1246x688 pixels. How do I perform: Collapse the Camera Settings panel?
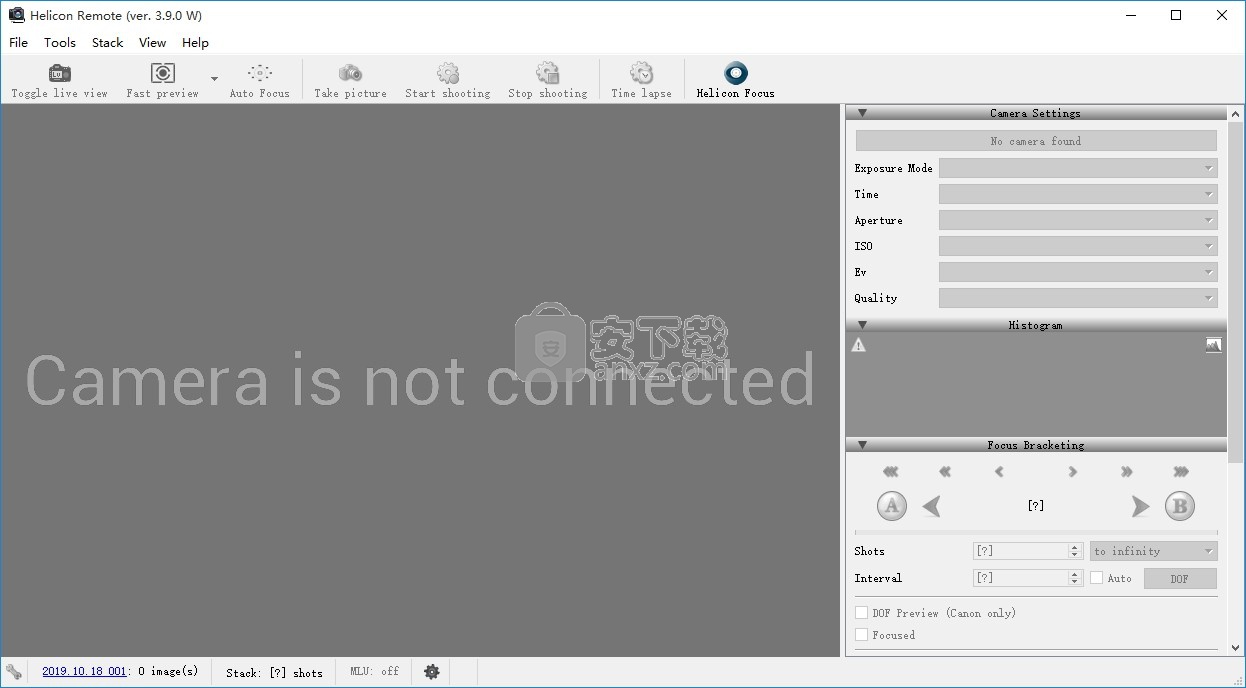tap(862, 113)
